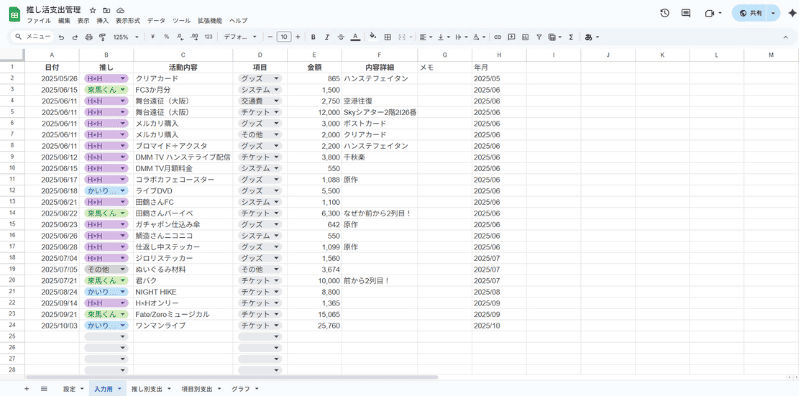The image size is (799, 396).
Task: Open the その他 chip dropdown in cell B19
Action: pos(123,269)
